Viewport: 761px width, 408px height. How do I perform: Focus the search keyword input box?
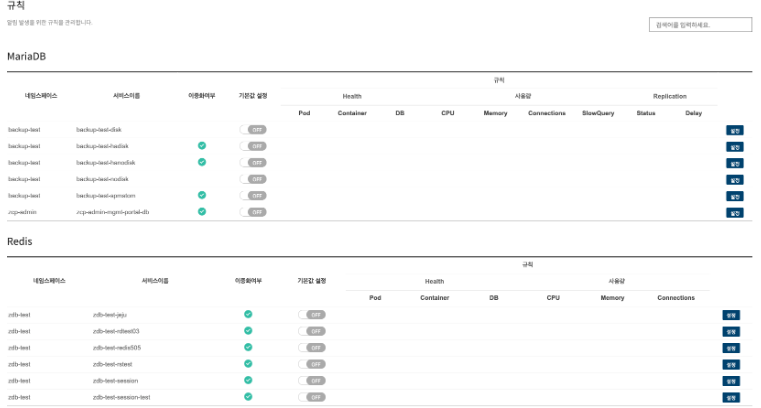point(700,25)
